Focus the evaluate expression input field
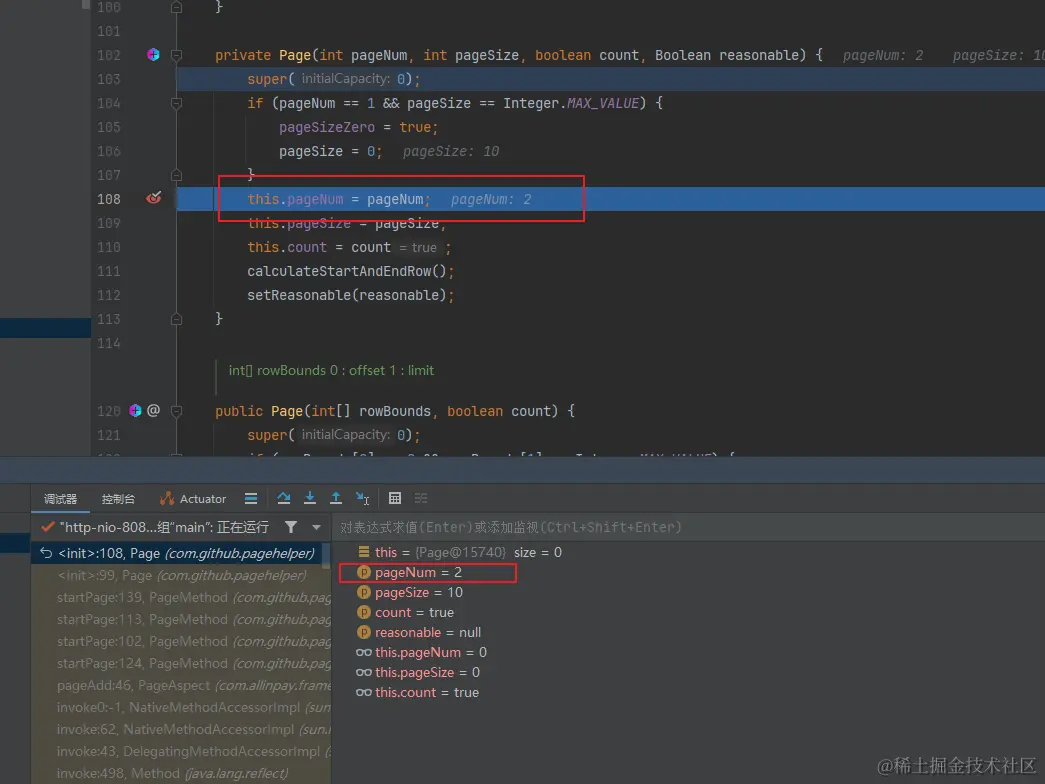Viewport: 1045px width, 784px height. 688,527
